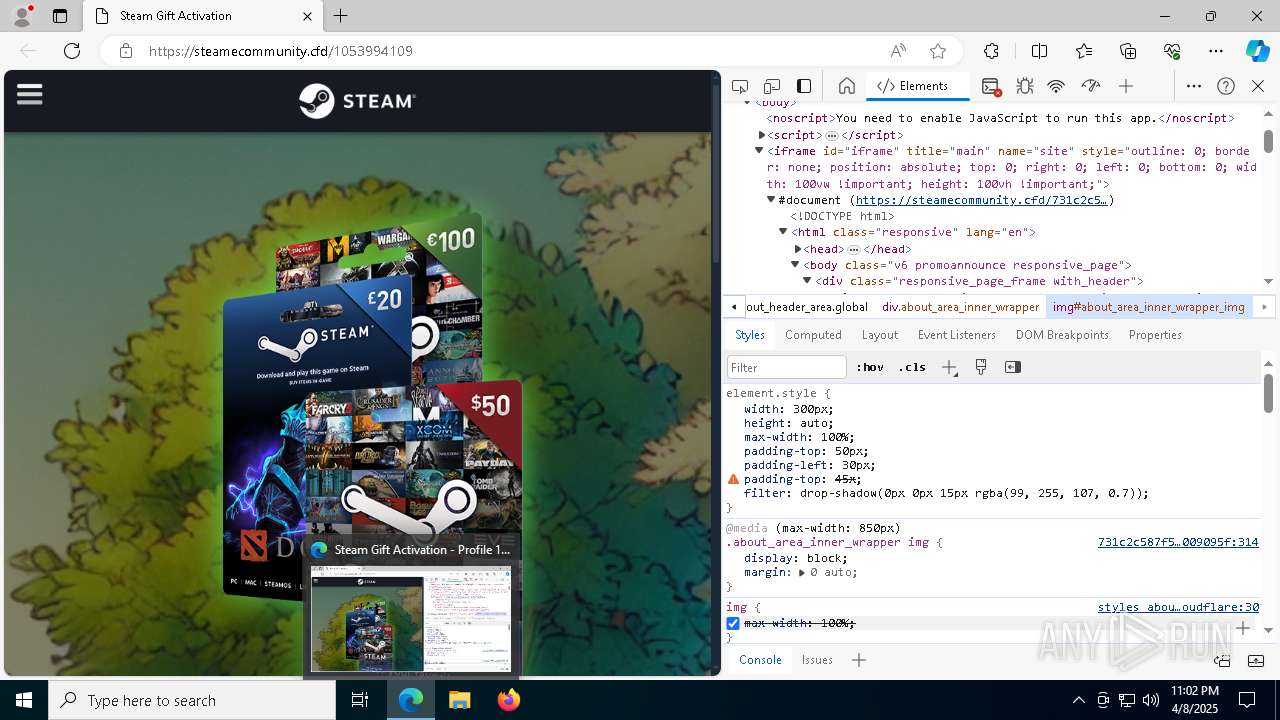Open stylesheet link styles_abou…oudflare:30
The image size is (1280, 720).
[x=1178, y=608]
